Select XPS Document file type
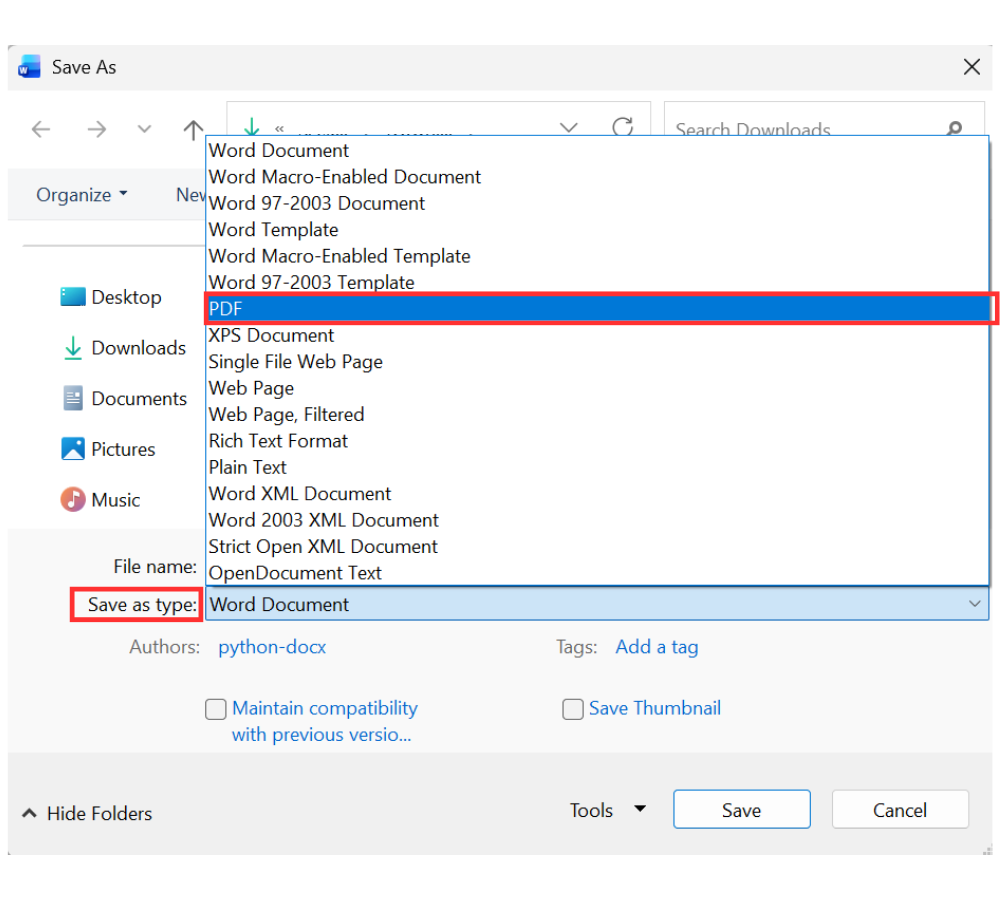Screen dimensions: 1000x900 tap(597, 336)
